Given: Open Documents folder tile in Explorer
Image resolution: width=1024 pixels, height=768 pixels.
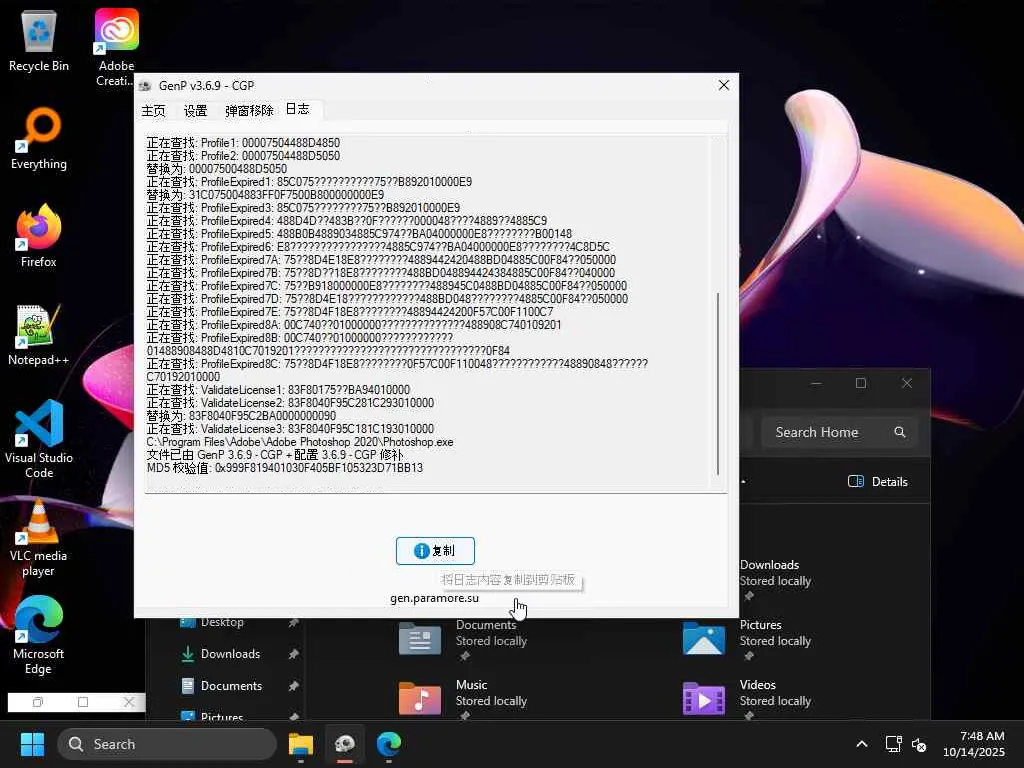Looking at the screenshot, I should click(464, 639).
